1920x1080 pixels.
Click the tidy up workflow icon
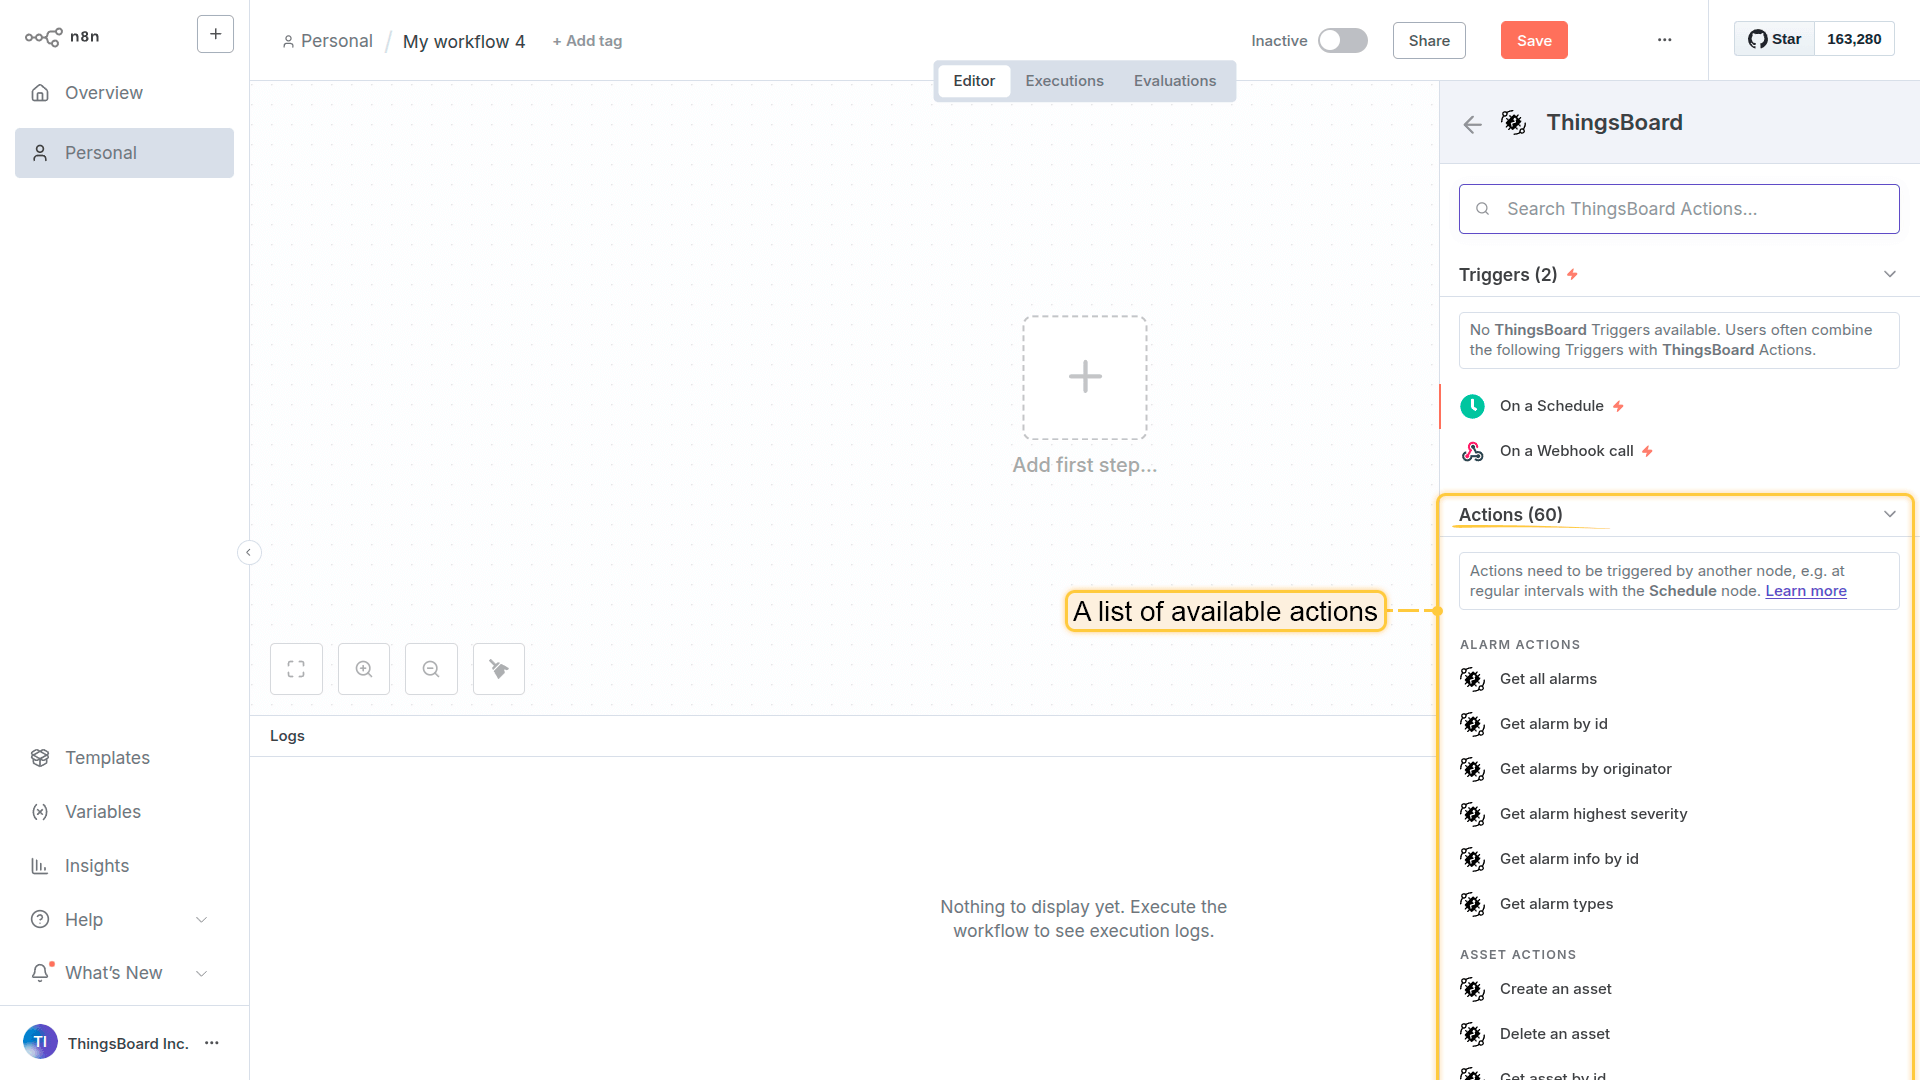click(x=499, y=669)
